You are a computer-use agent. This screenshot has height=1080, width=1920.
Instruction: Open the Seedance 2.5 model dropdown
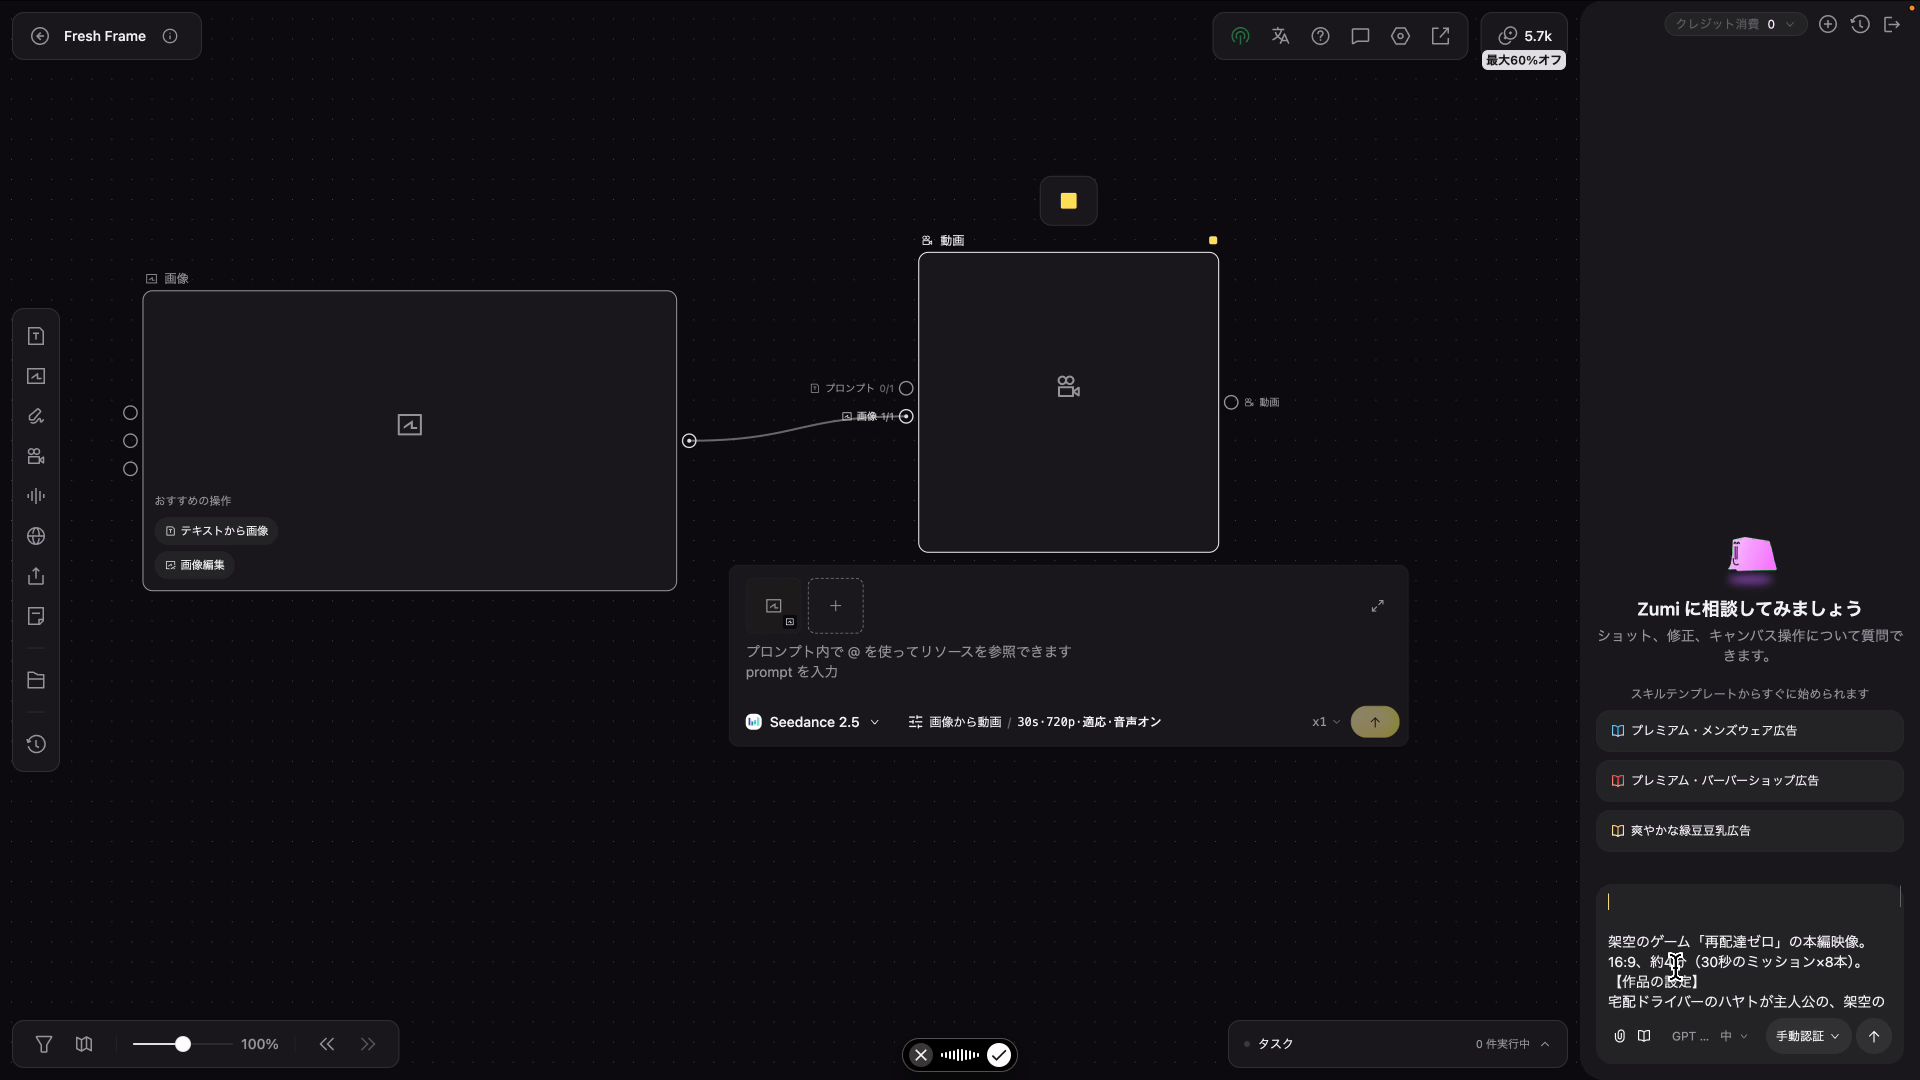tap(812, 722)
